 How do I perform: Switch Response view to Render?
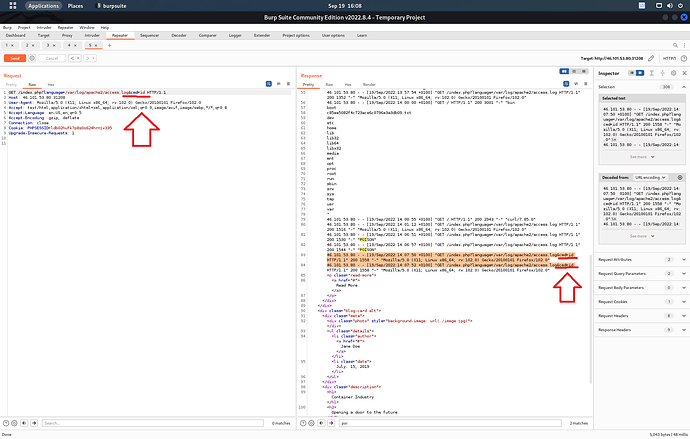(369, 84)
